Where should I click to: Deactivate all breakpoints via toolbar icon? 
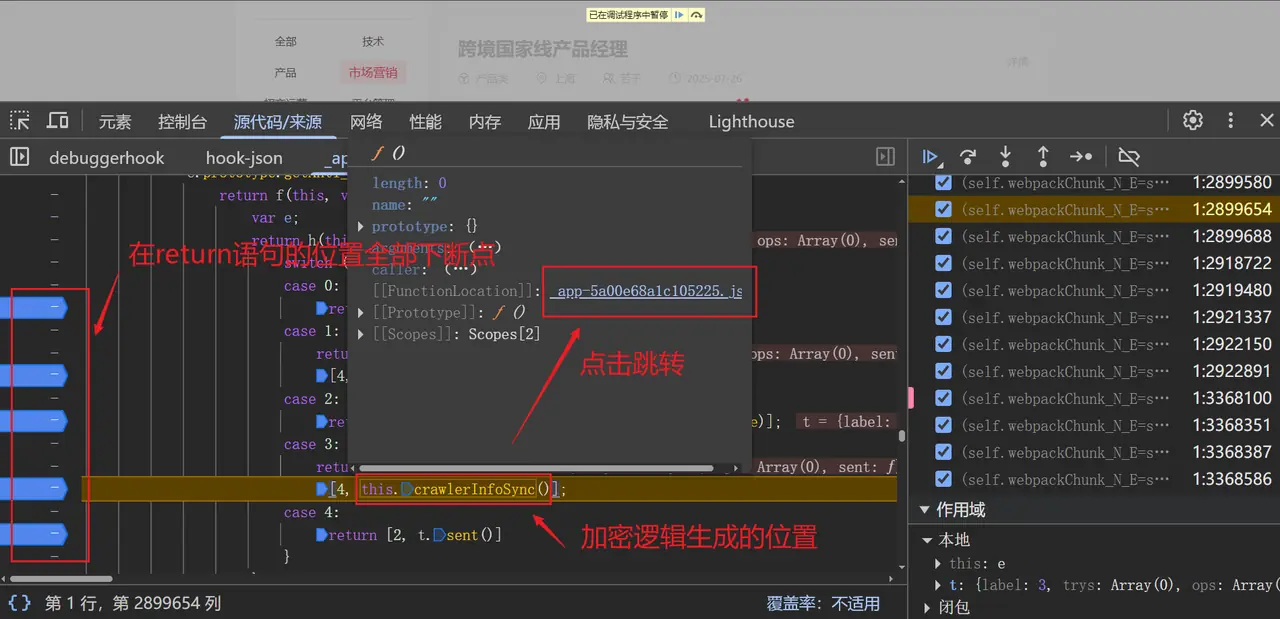tap(1129, 157)
